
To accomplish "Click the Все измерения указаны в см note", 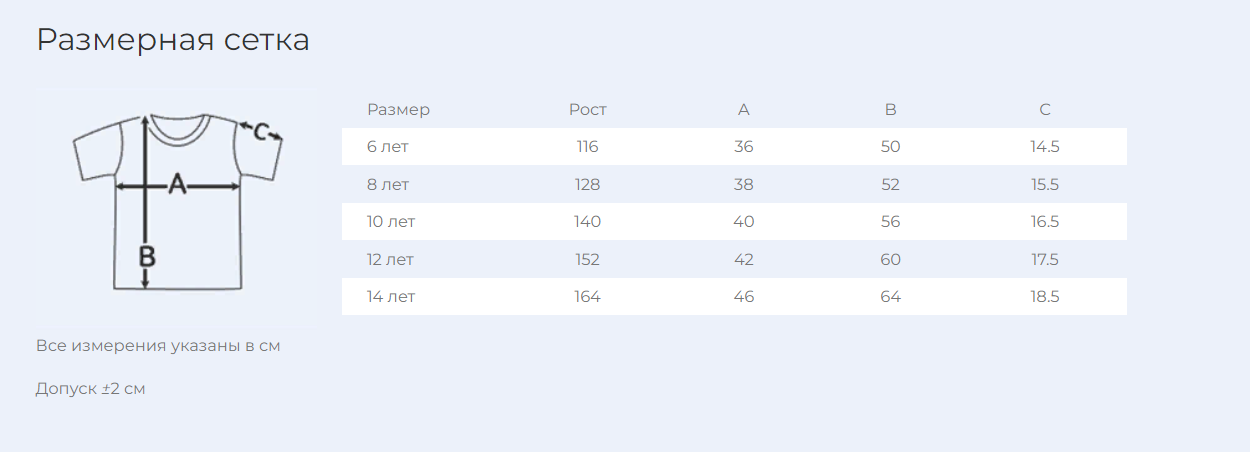I will click(158, 346).
